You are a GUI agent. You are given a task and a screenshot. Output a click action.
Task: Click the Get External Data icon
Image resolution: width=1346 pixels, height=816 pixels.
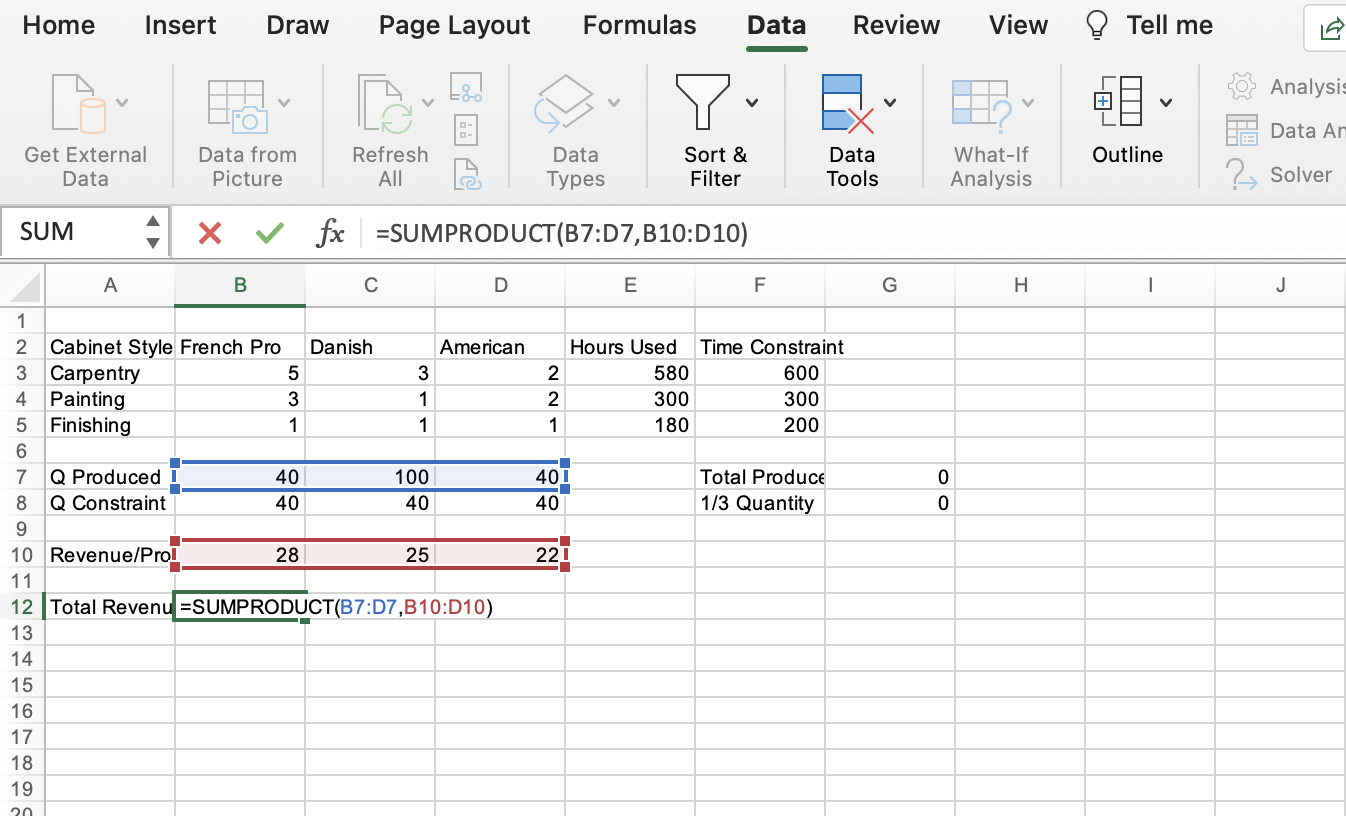click(x=78, y=104)
